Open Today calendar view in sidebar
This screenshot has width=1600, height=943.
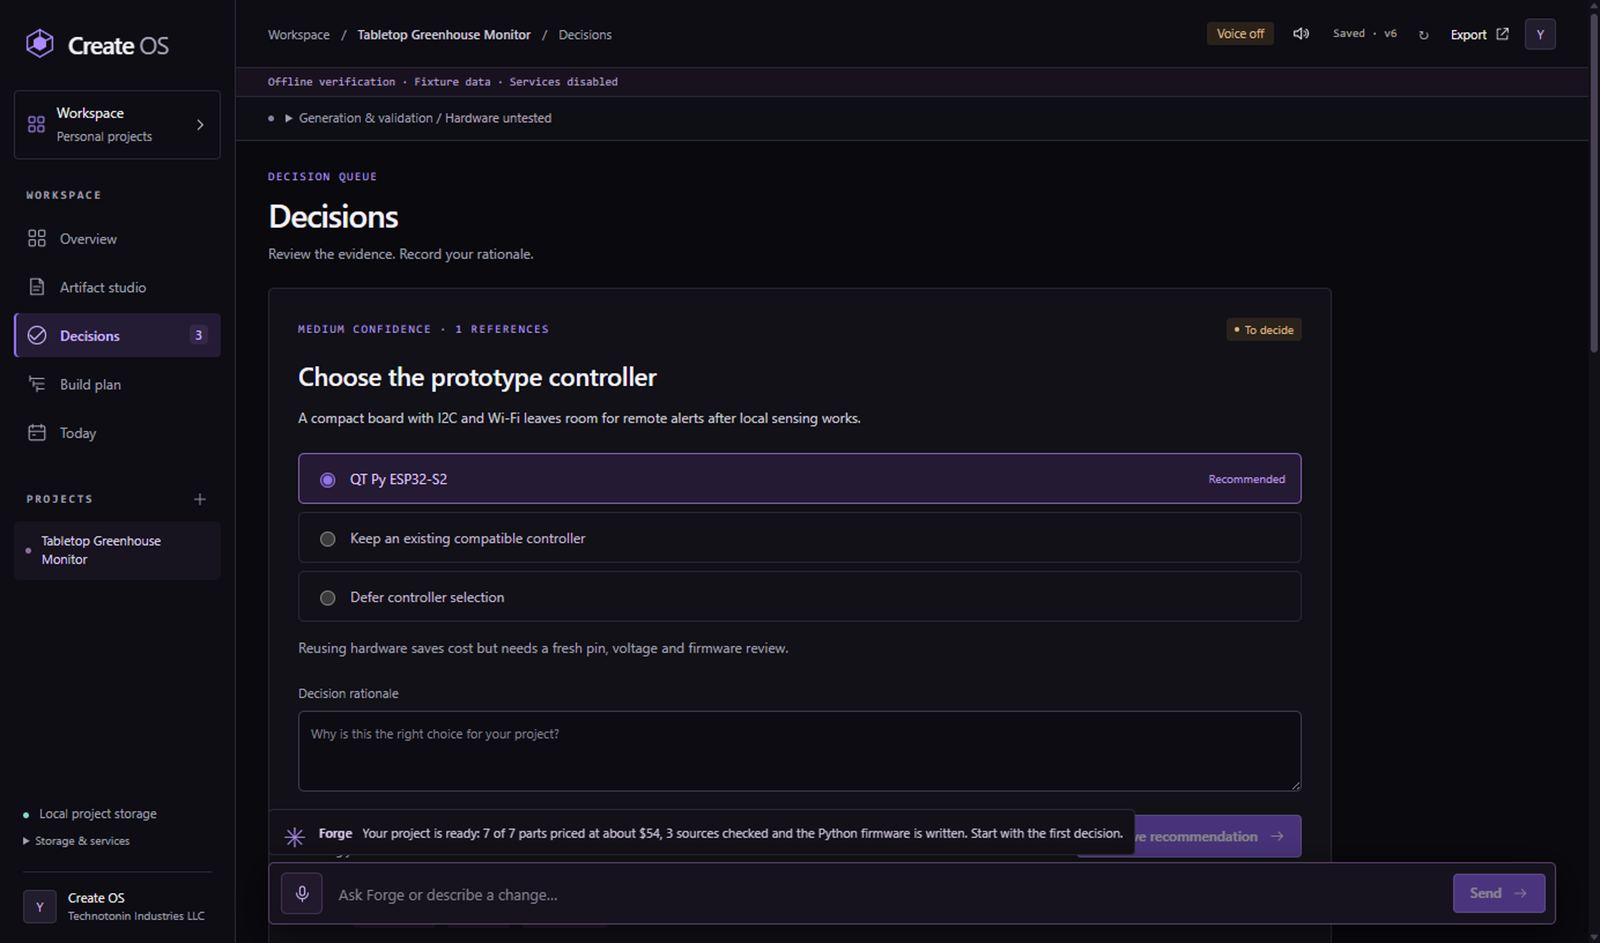(117, 433)
